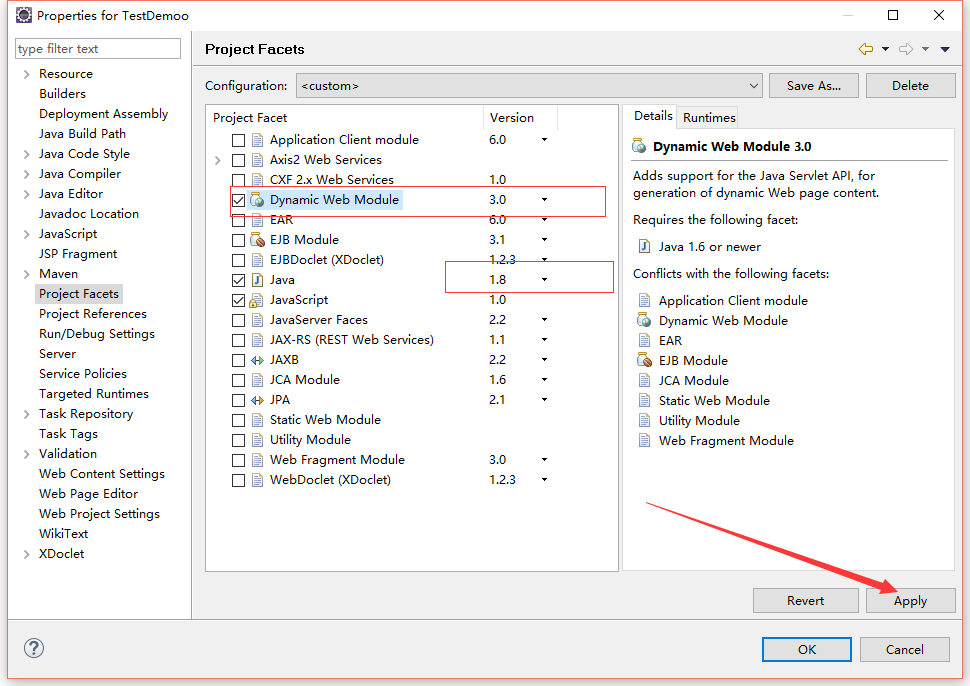Check the JPA facet checkbox
Image resolution: width=970 pixels, height=686 pixels.
coord(238,400)
